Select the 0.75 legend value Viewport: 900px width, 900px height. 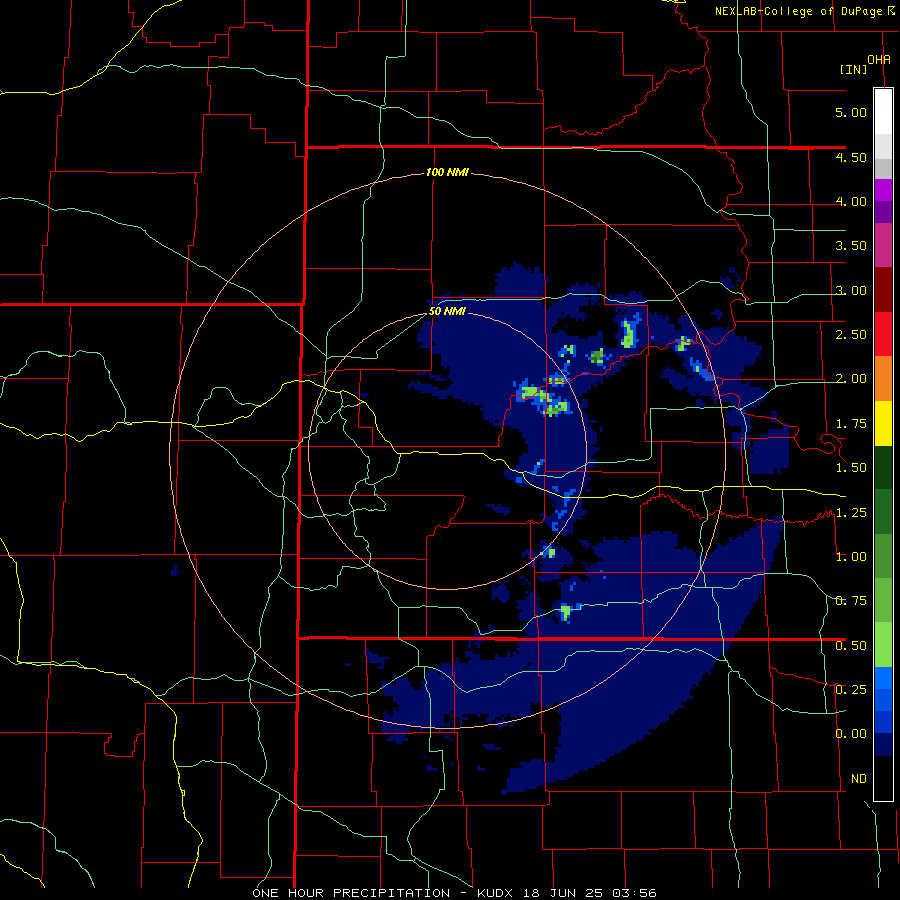851,601
